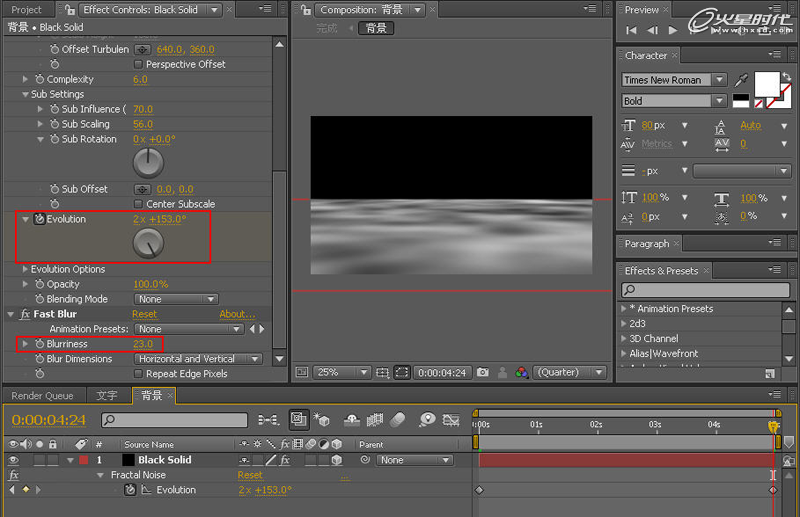Viewport: 800px width, 517px height.
Task: Switch to 文字 timeline tab
Action: tap(107, 396)
